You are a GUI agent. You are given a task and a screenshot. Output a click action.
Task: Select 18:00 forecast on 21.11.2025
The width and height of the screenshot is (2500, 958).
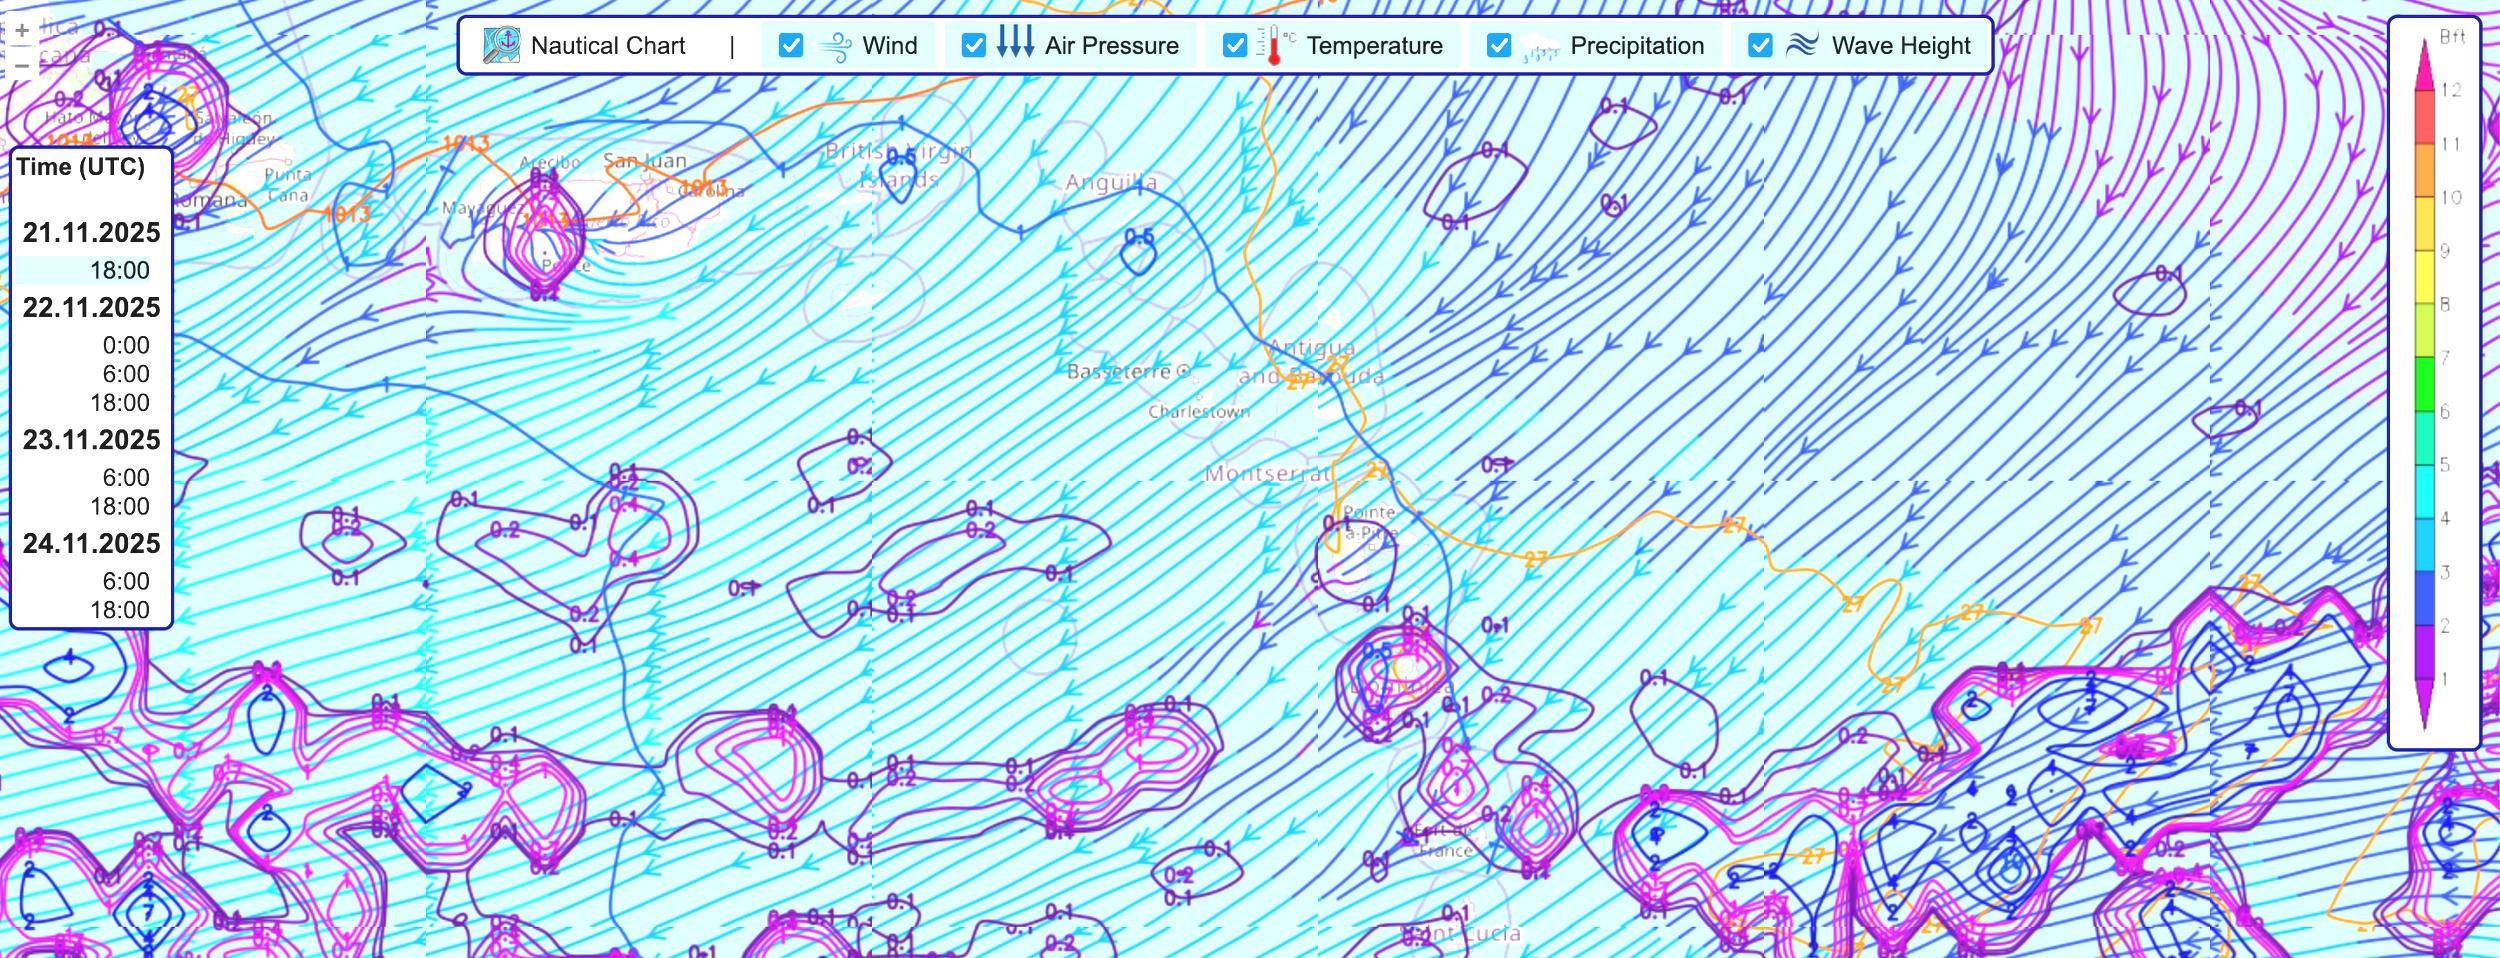pyautogui.click(x=84, y=270)
